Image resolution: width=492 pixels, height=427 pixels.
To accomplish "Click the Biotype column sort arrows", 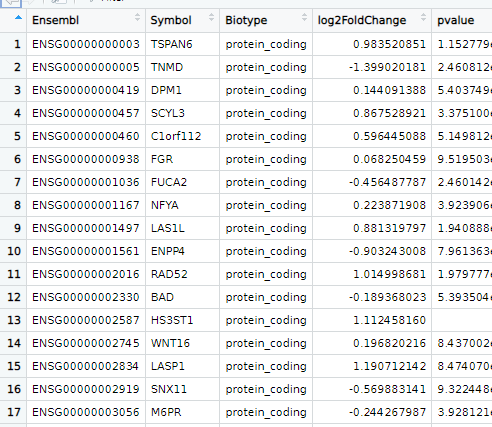I will [x=304, y=17].
